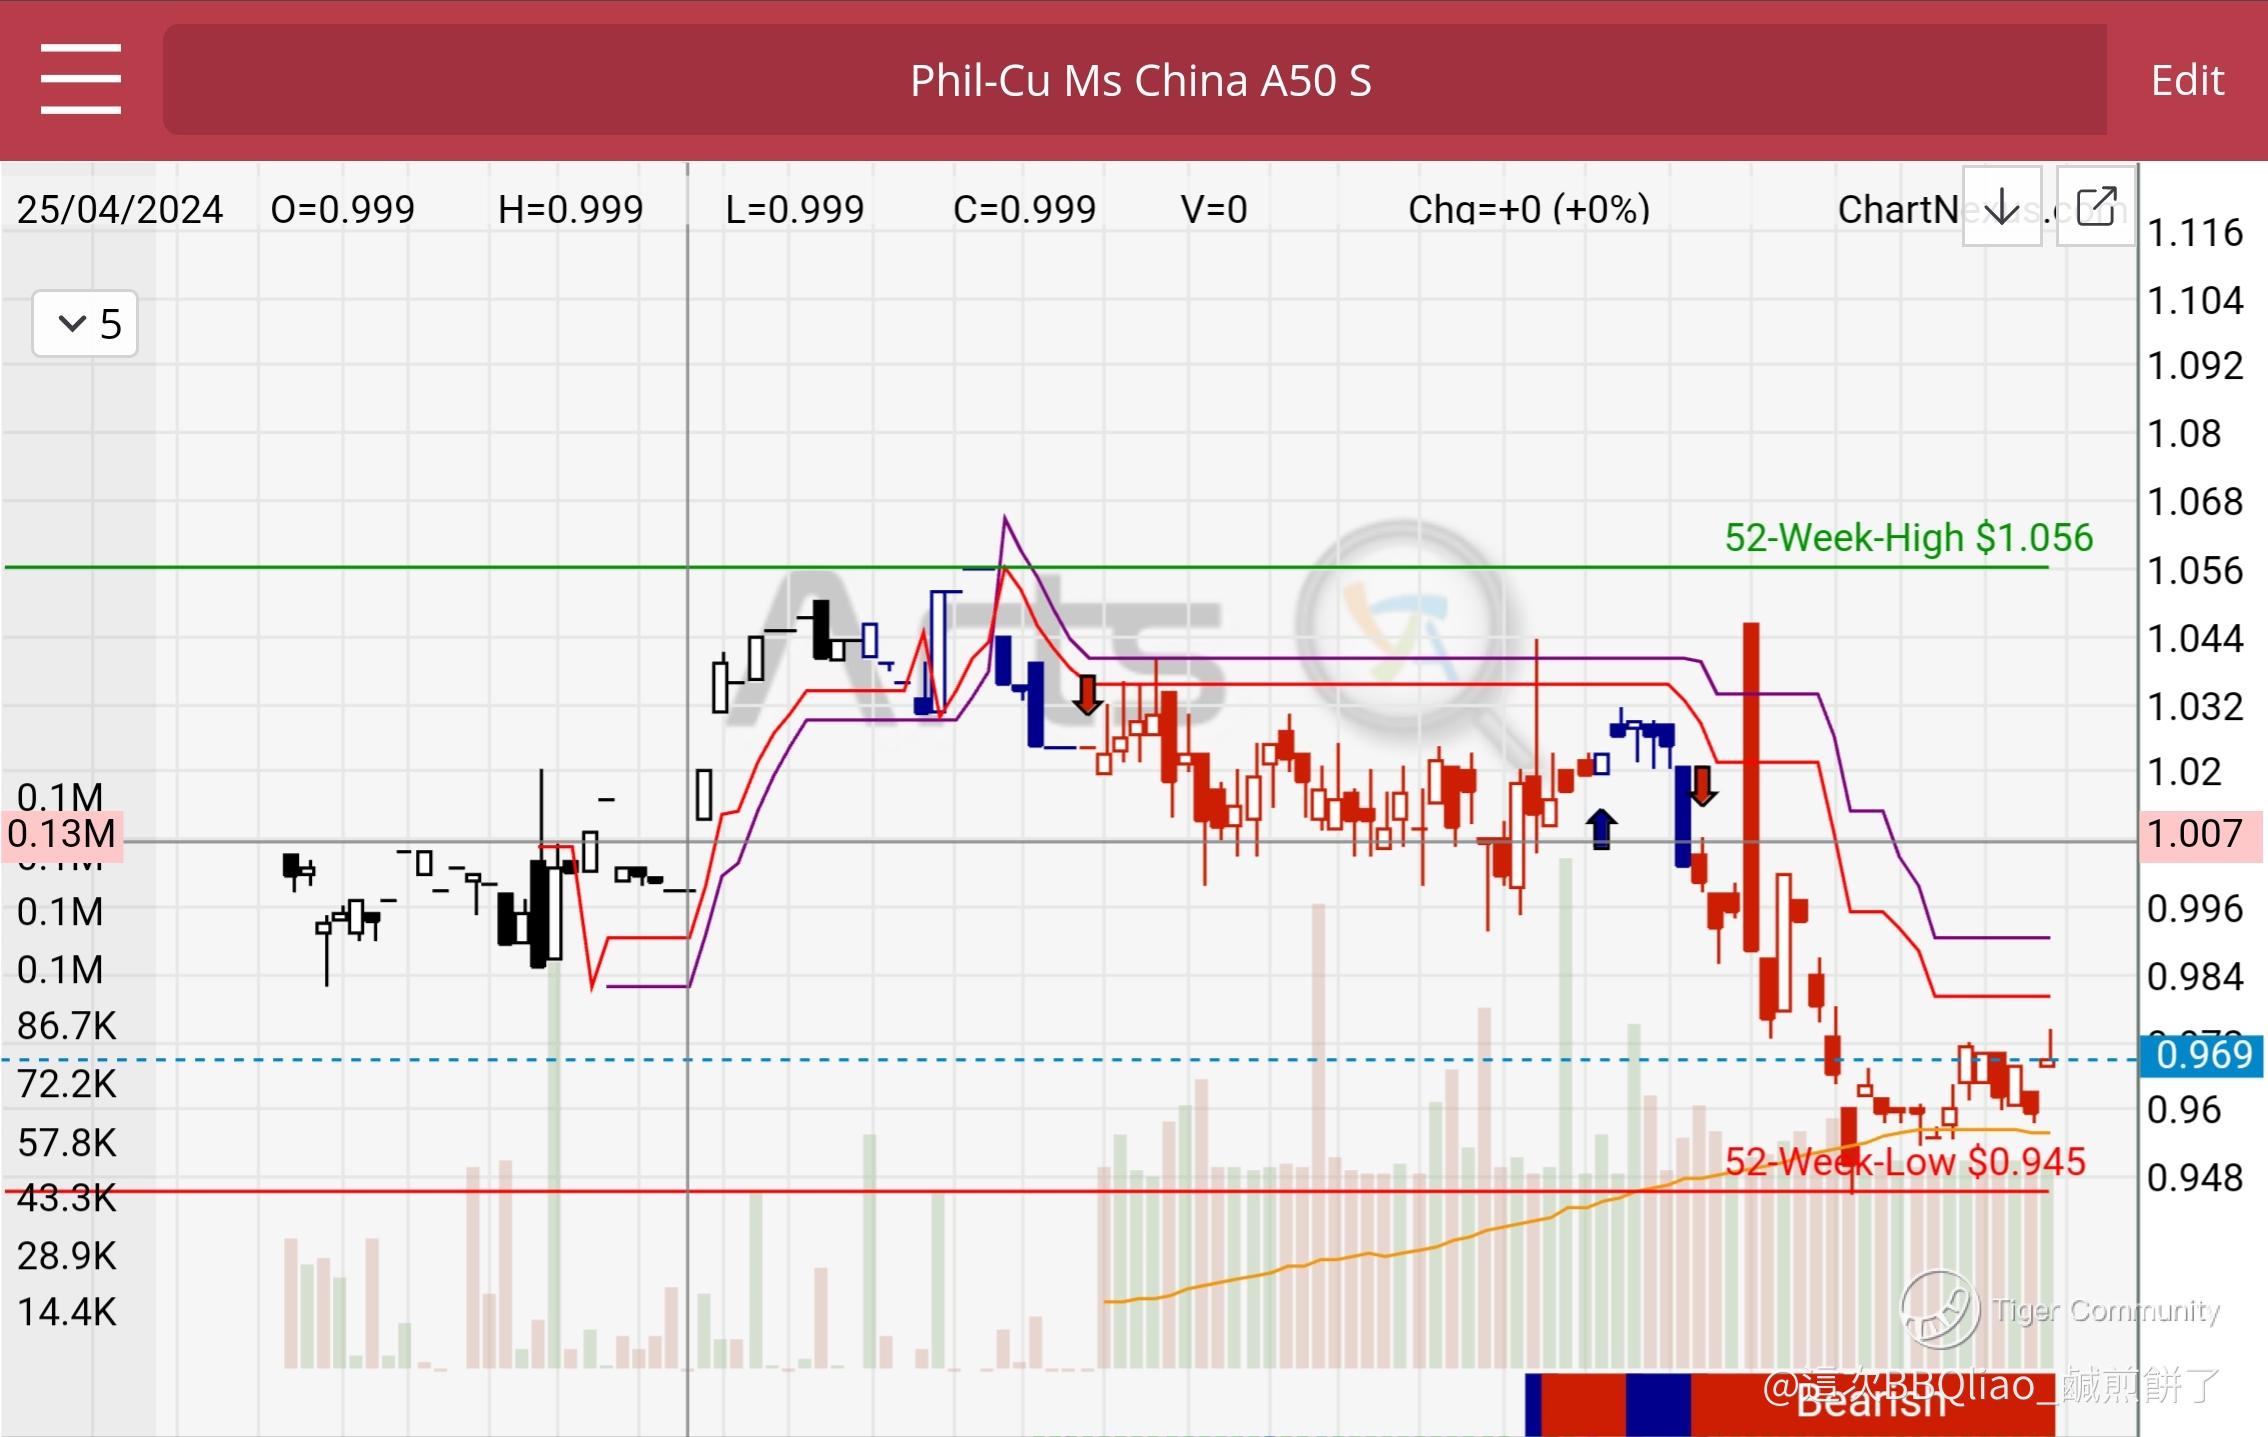This screenshot has width=2268, height=1437.
Task: Click the blue up-arrow buy signal
Action: pyautogui.click(x=1601, y=828)
